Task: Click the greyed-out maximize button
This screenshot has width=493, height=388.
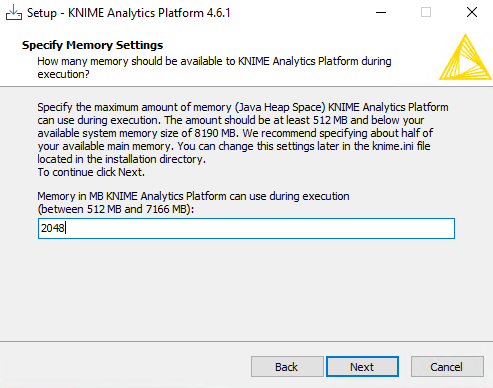Action: (426, 13)
